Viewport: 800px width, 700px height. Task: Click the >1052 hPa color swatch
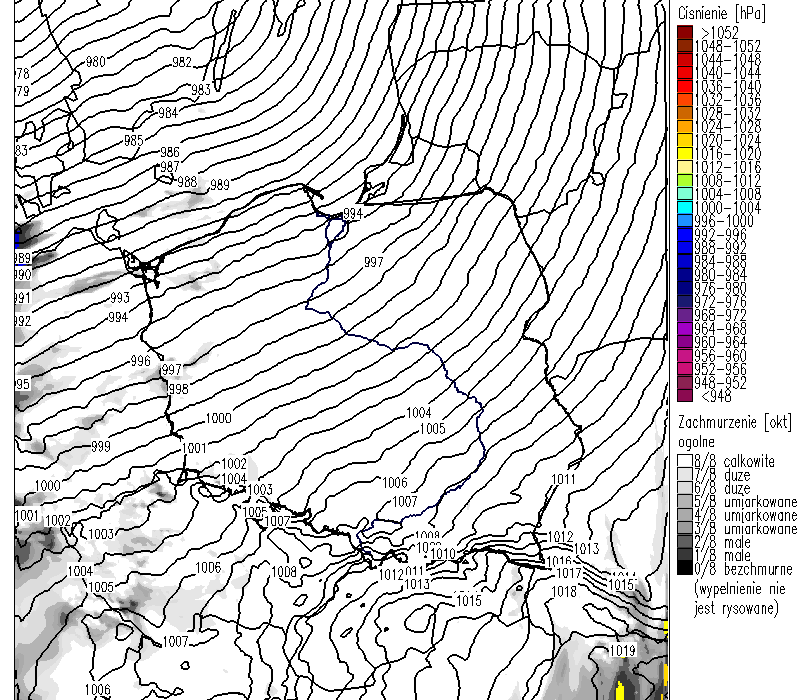[x=684, y=33]
